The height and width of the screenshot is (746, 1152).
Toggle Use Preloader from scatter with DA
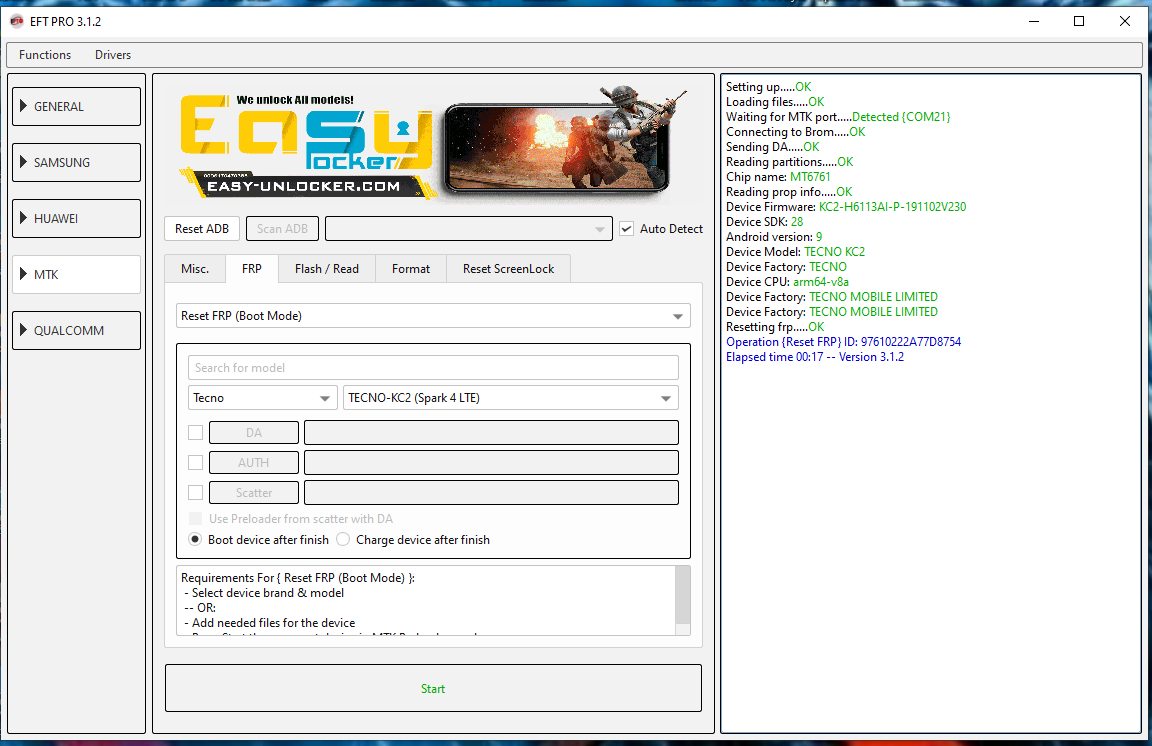tap(195, 518)
